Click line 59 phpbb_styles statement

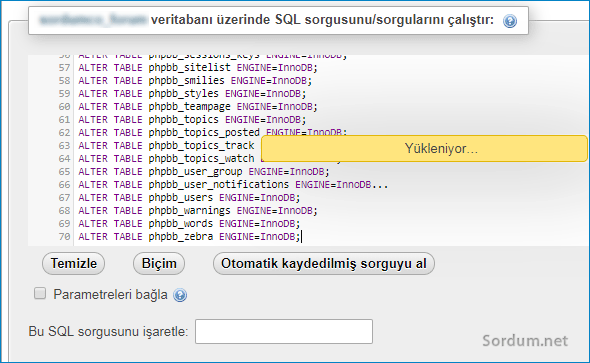click(192, 94)
